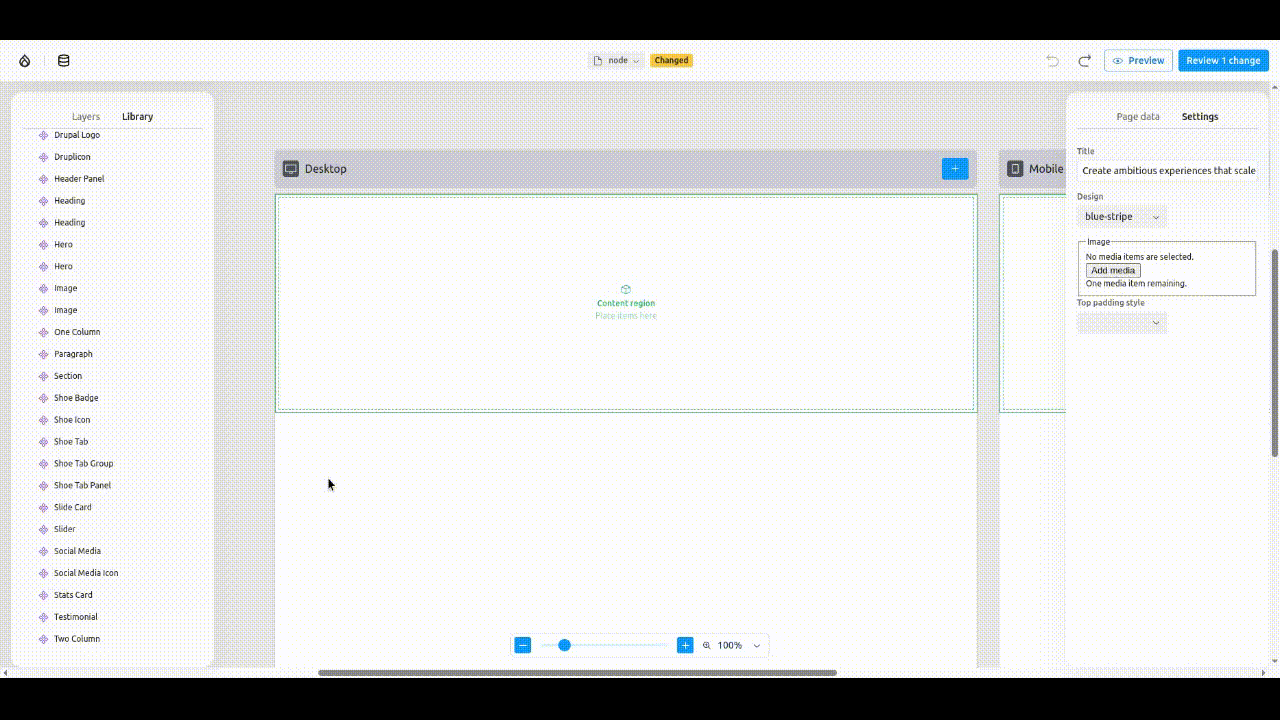1280x720 pixels.
Task: Open the Page data tab
Action: 1137,116
